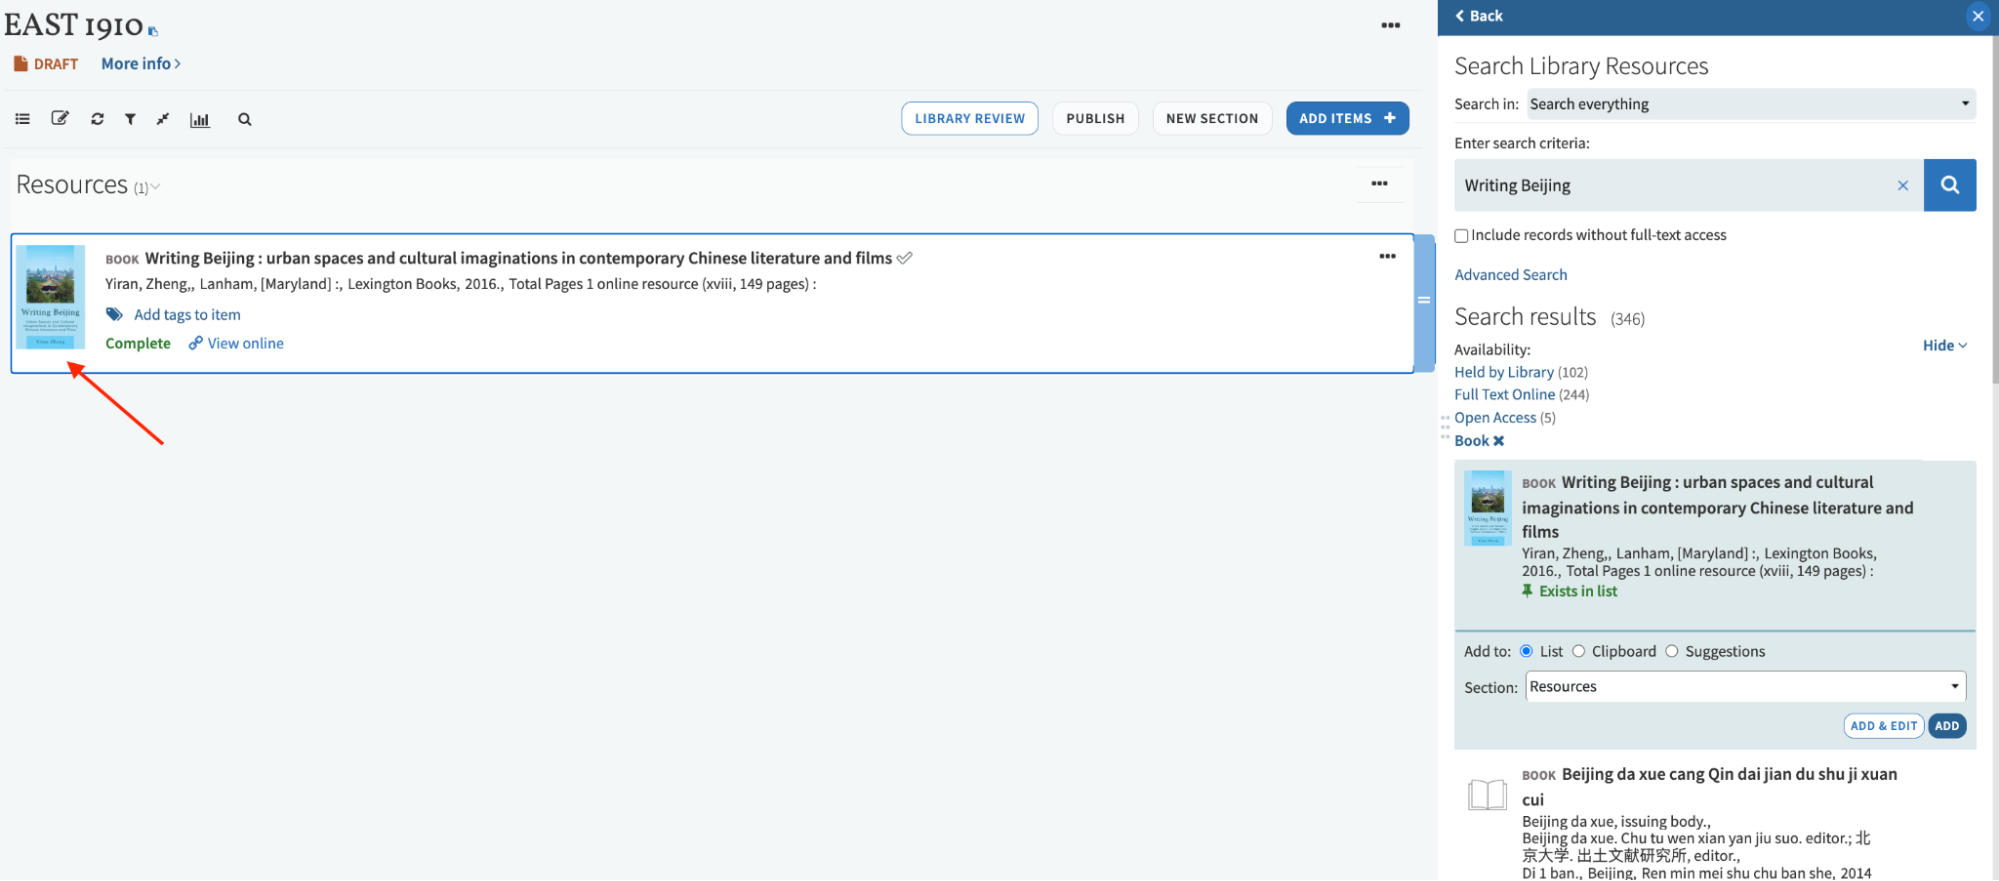Open the Search in dropdown

pos(1750,104)
